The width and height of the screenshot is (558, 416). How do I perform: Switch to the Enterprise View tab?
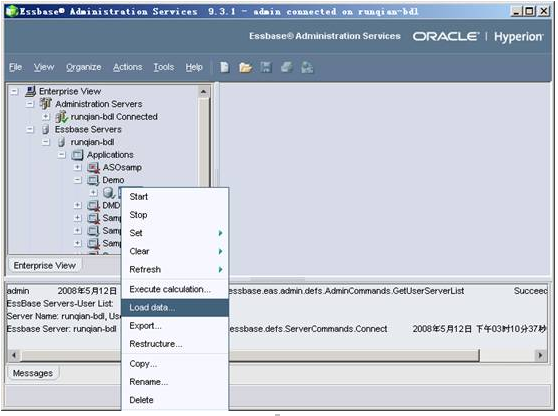click(44, 265)
